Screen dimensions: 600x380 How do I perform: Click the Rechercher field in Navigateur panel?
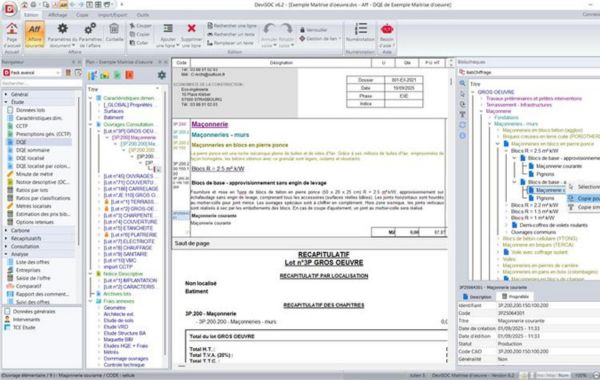[x=41, y=83]
